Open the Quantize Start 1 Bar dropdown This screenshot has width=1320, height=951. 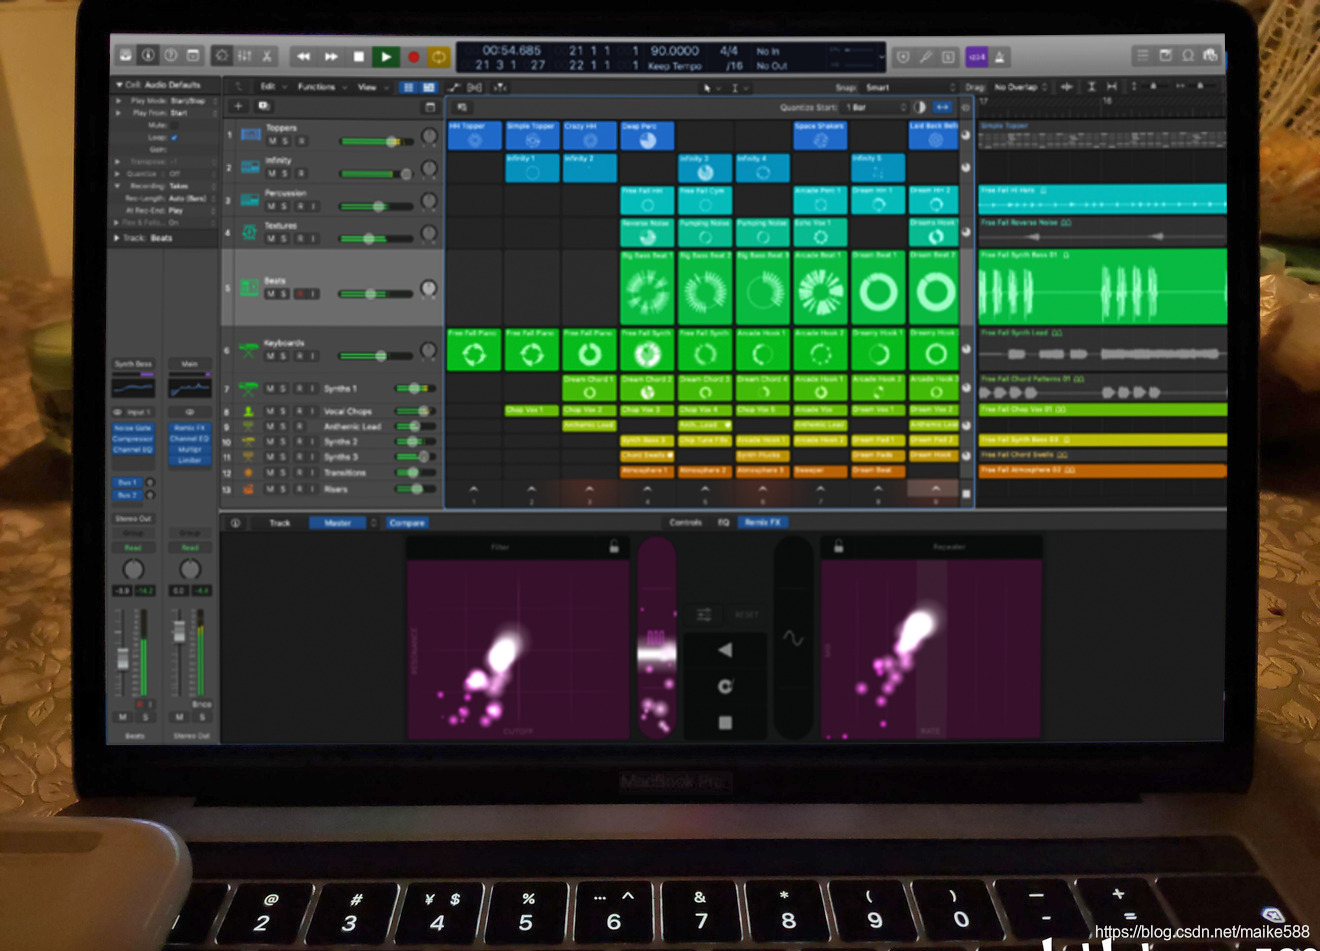coord(876,107)
